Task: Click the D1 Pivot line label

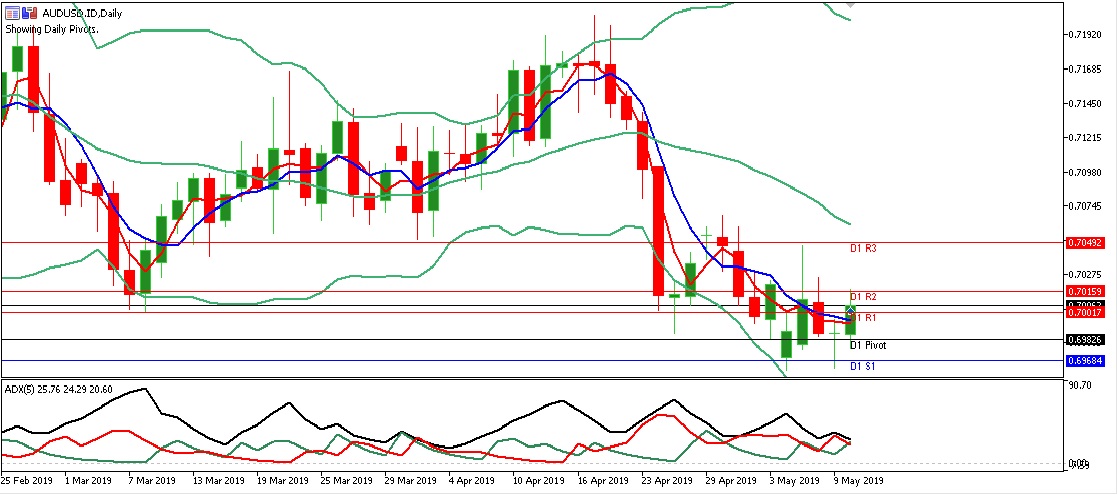Action: pyautogui.click(x=868, y=345)
